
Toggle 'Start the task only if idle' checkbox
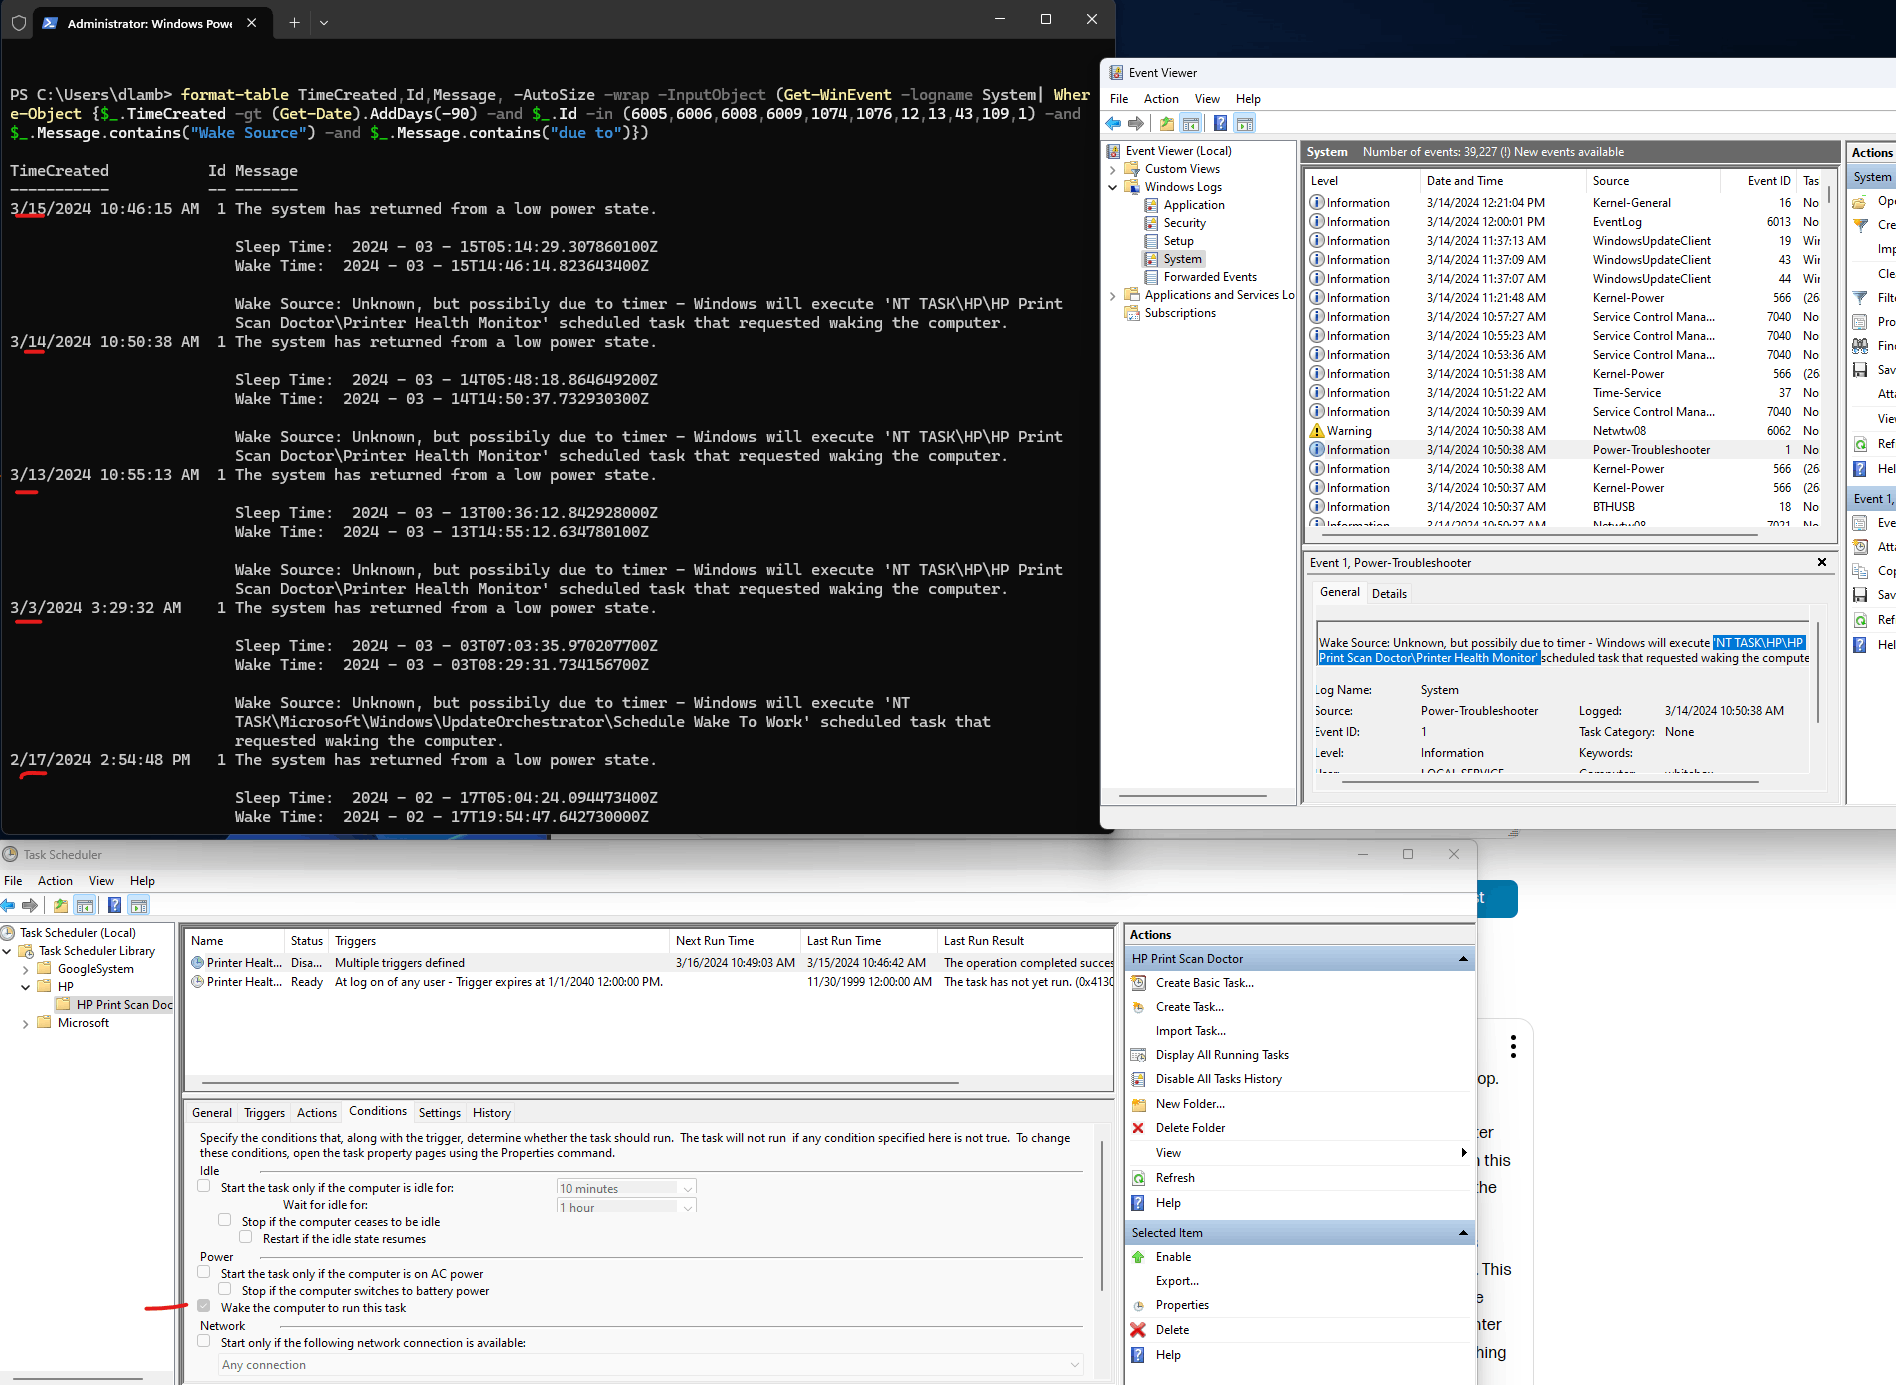coord(204,1187)
